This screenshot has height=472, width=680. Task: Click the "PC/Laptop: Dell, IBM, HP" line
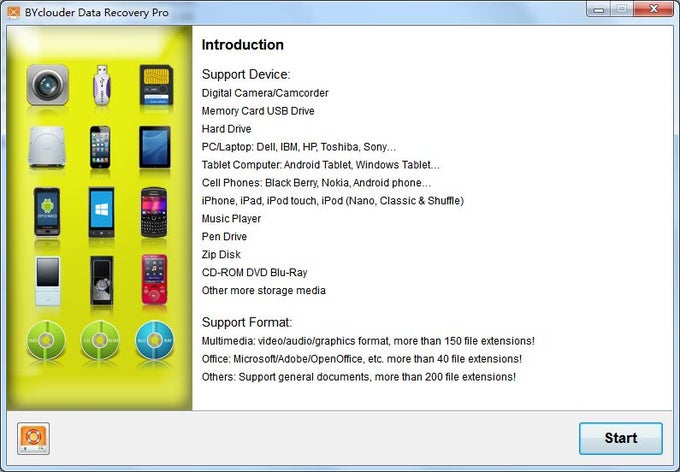[299, 147]
